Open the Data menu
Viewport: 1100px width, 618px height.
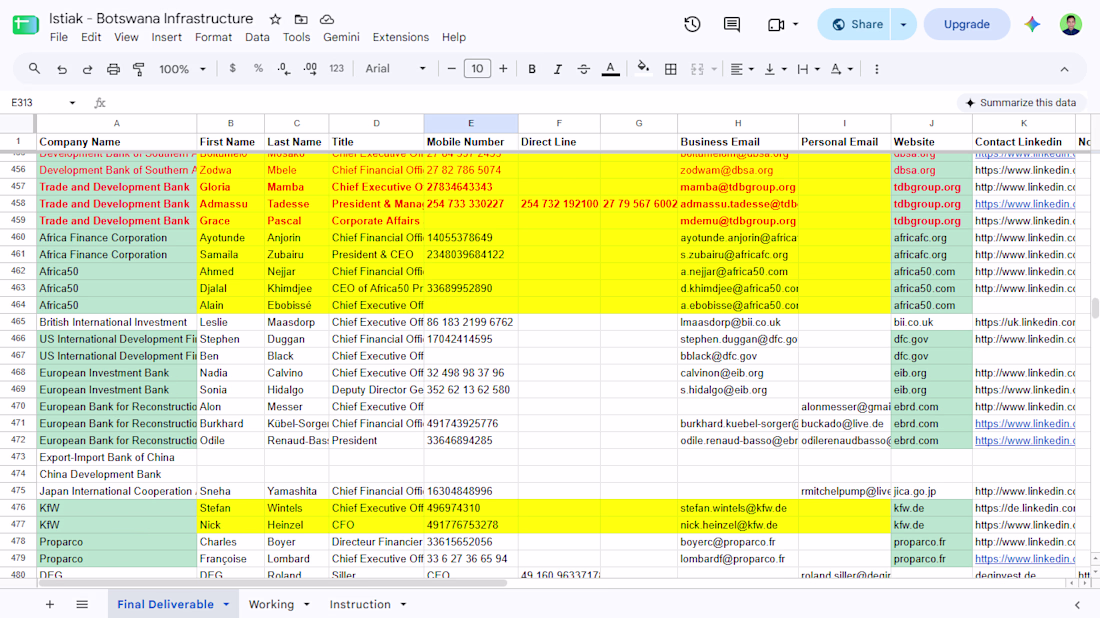(257, 37)
